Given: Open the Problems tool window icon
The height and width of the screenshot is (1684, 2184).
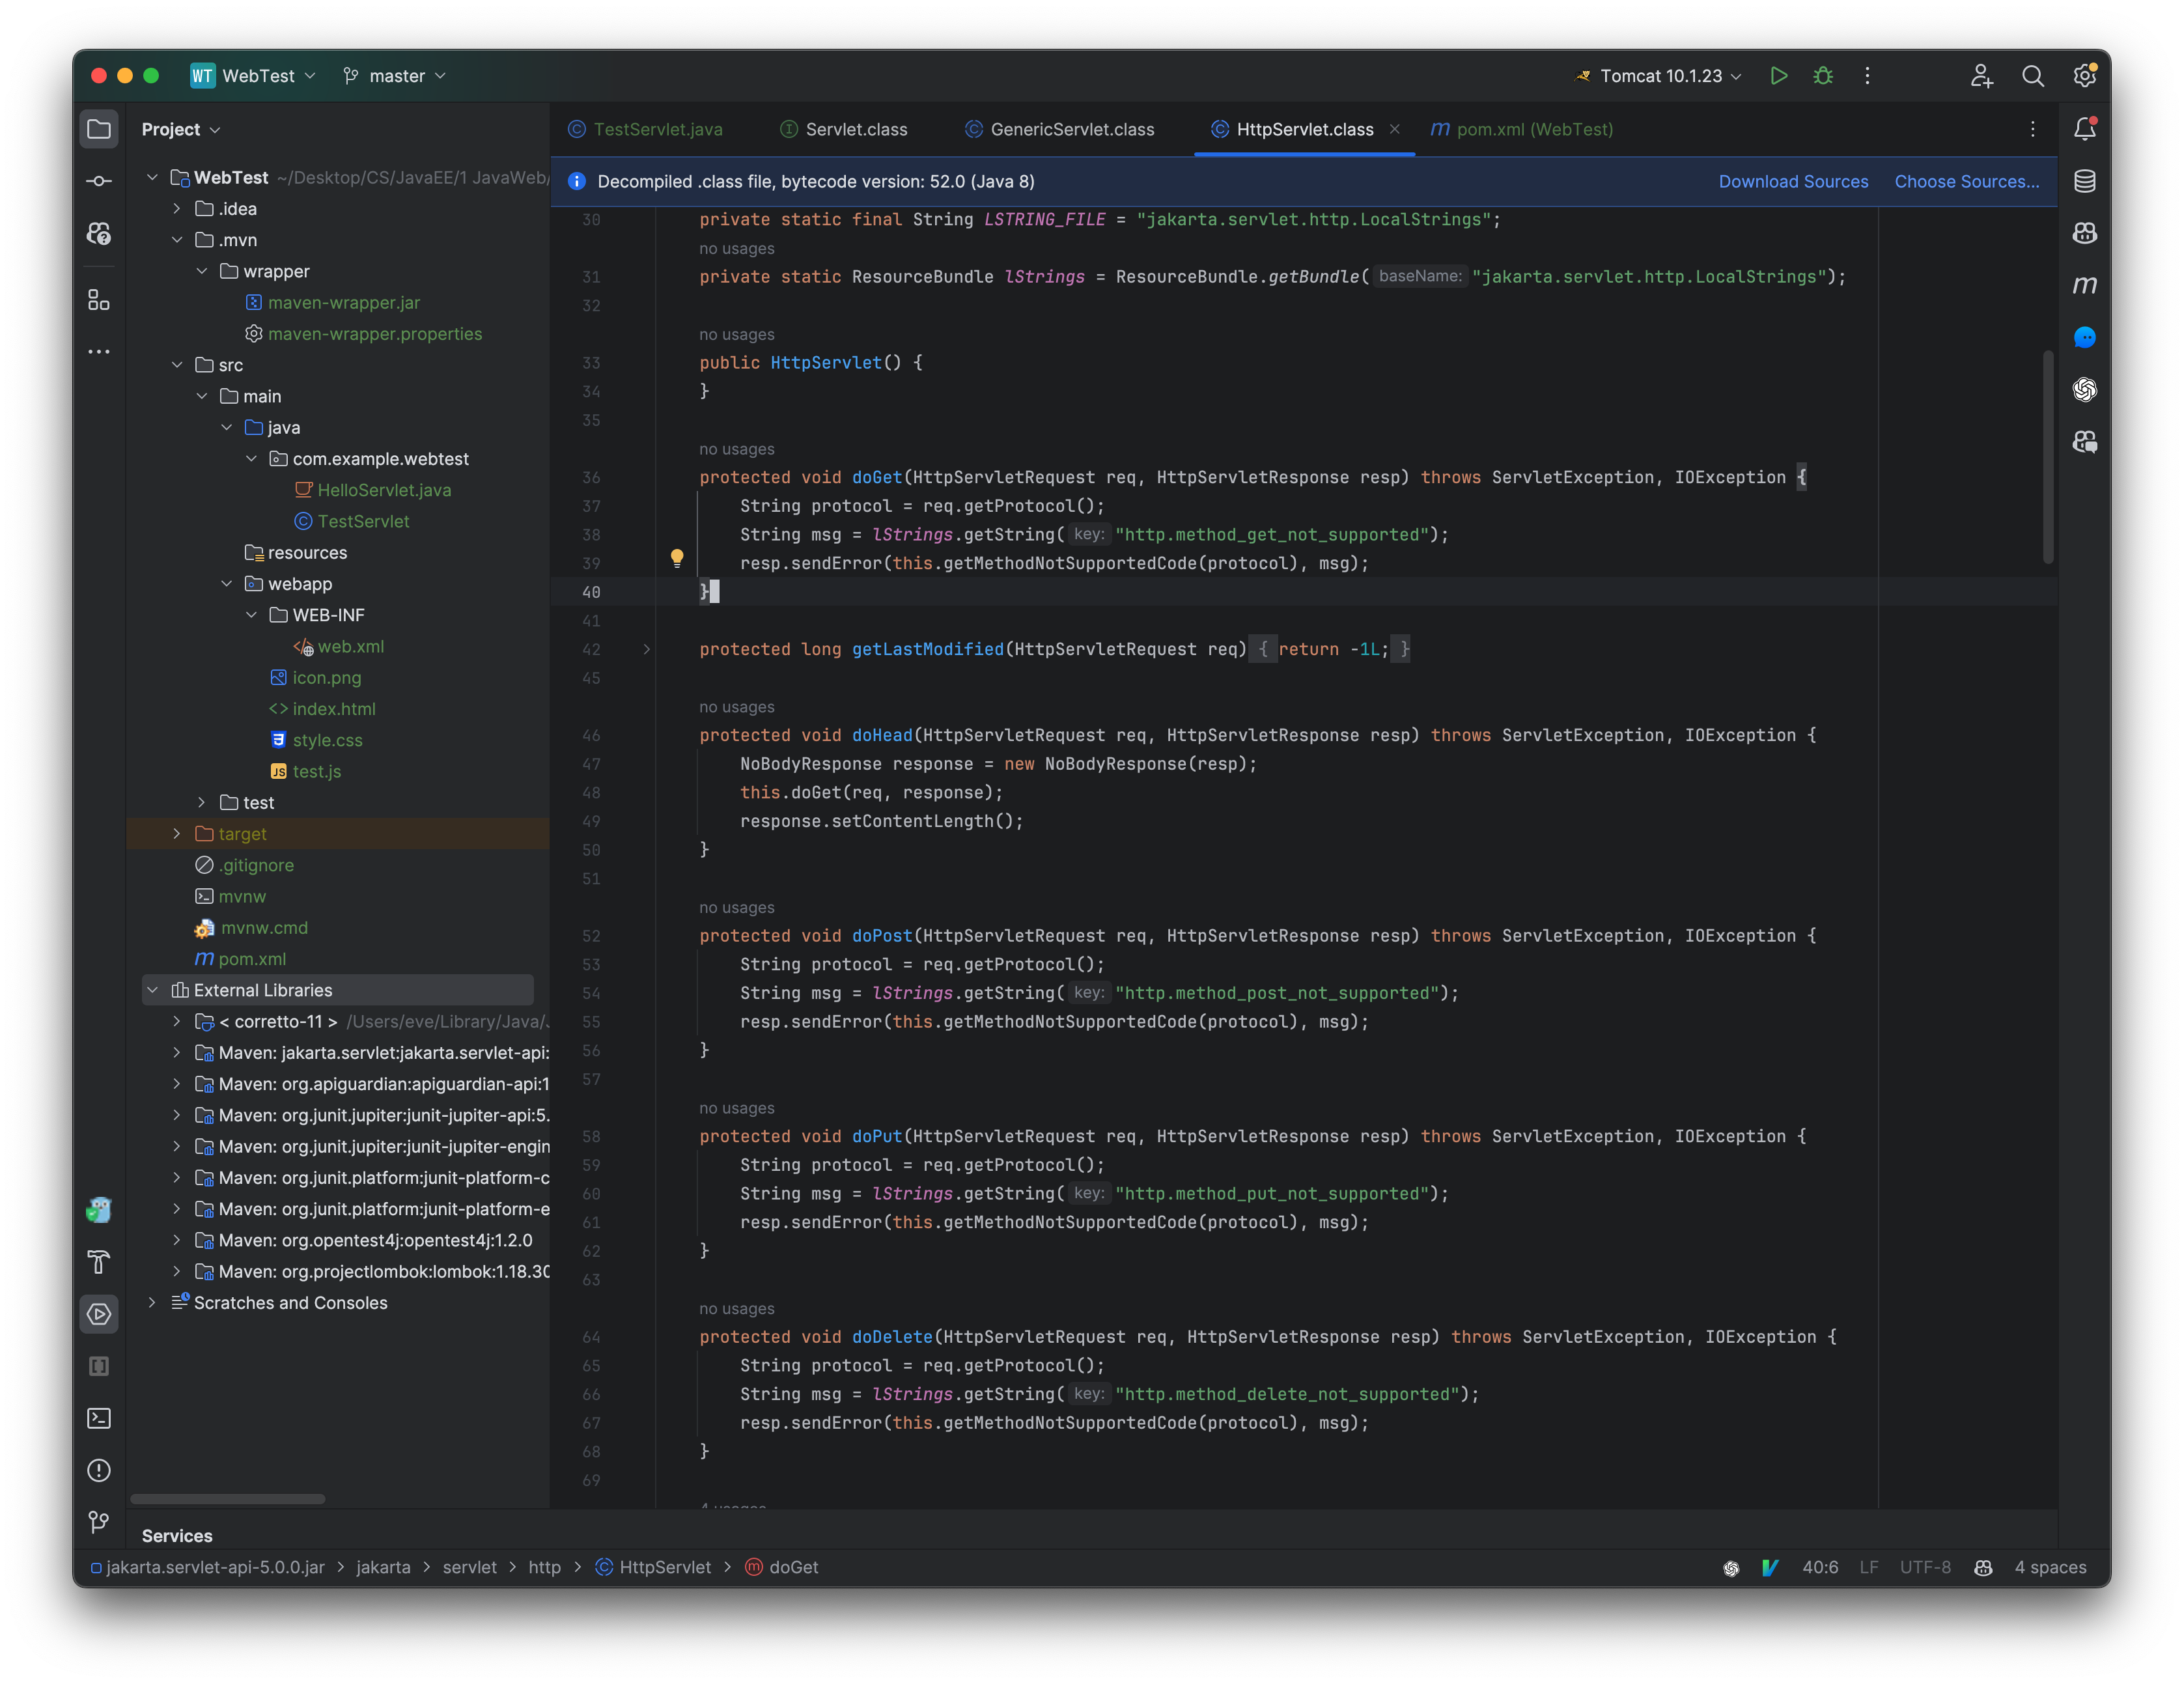Looking at the screenshot, I should [x=99, y=1470].
